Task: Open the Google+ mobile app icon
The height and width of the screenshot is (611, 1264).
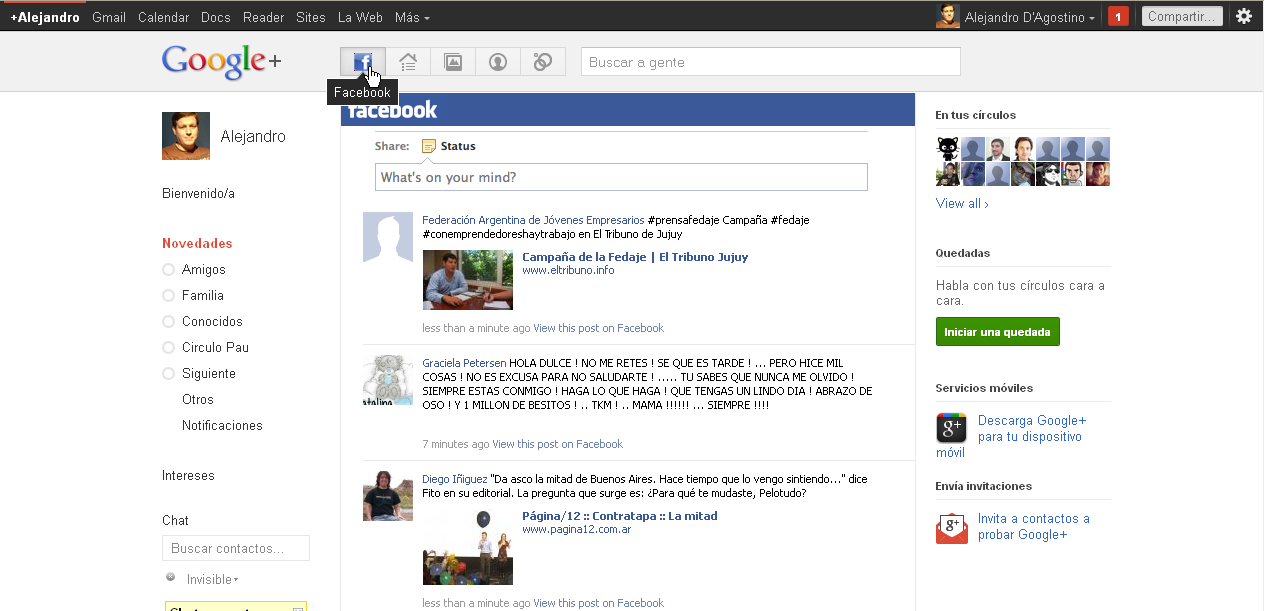Action: 951,428
